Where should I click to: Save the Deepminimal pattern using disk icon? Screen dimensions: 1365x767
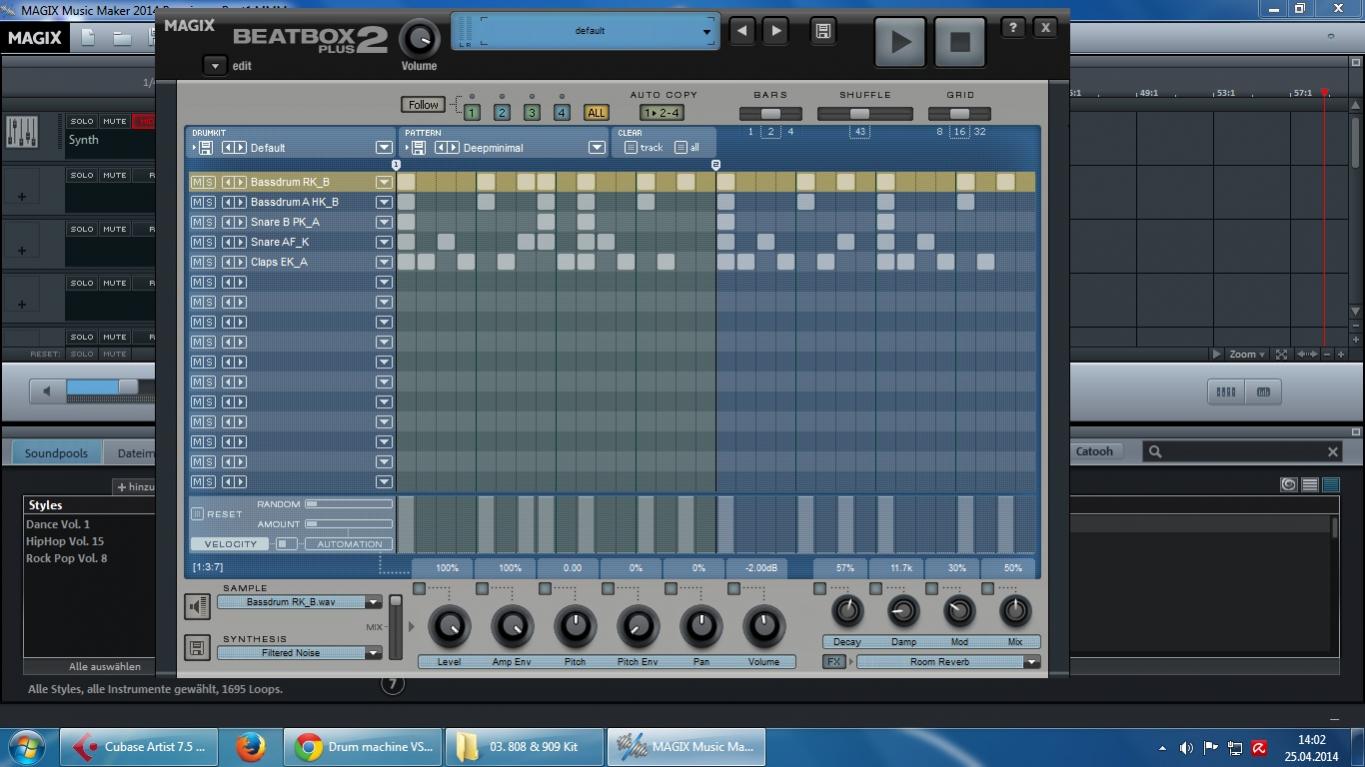coord(418,148)
